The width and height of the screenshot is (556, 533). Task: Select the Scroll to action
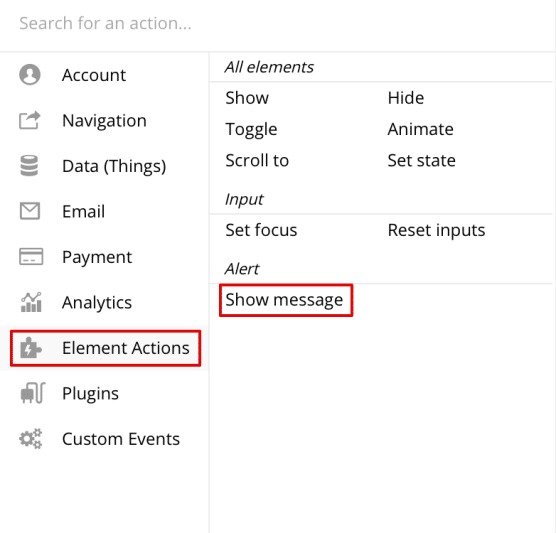coord(257,160)
